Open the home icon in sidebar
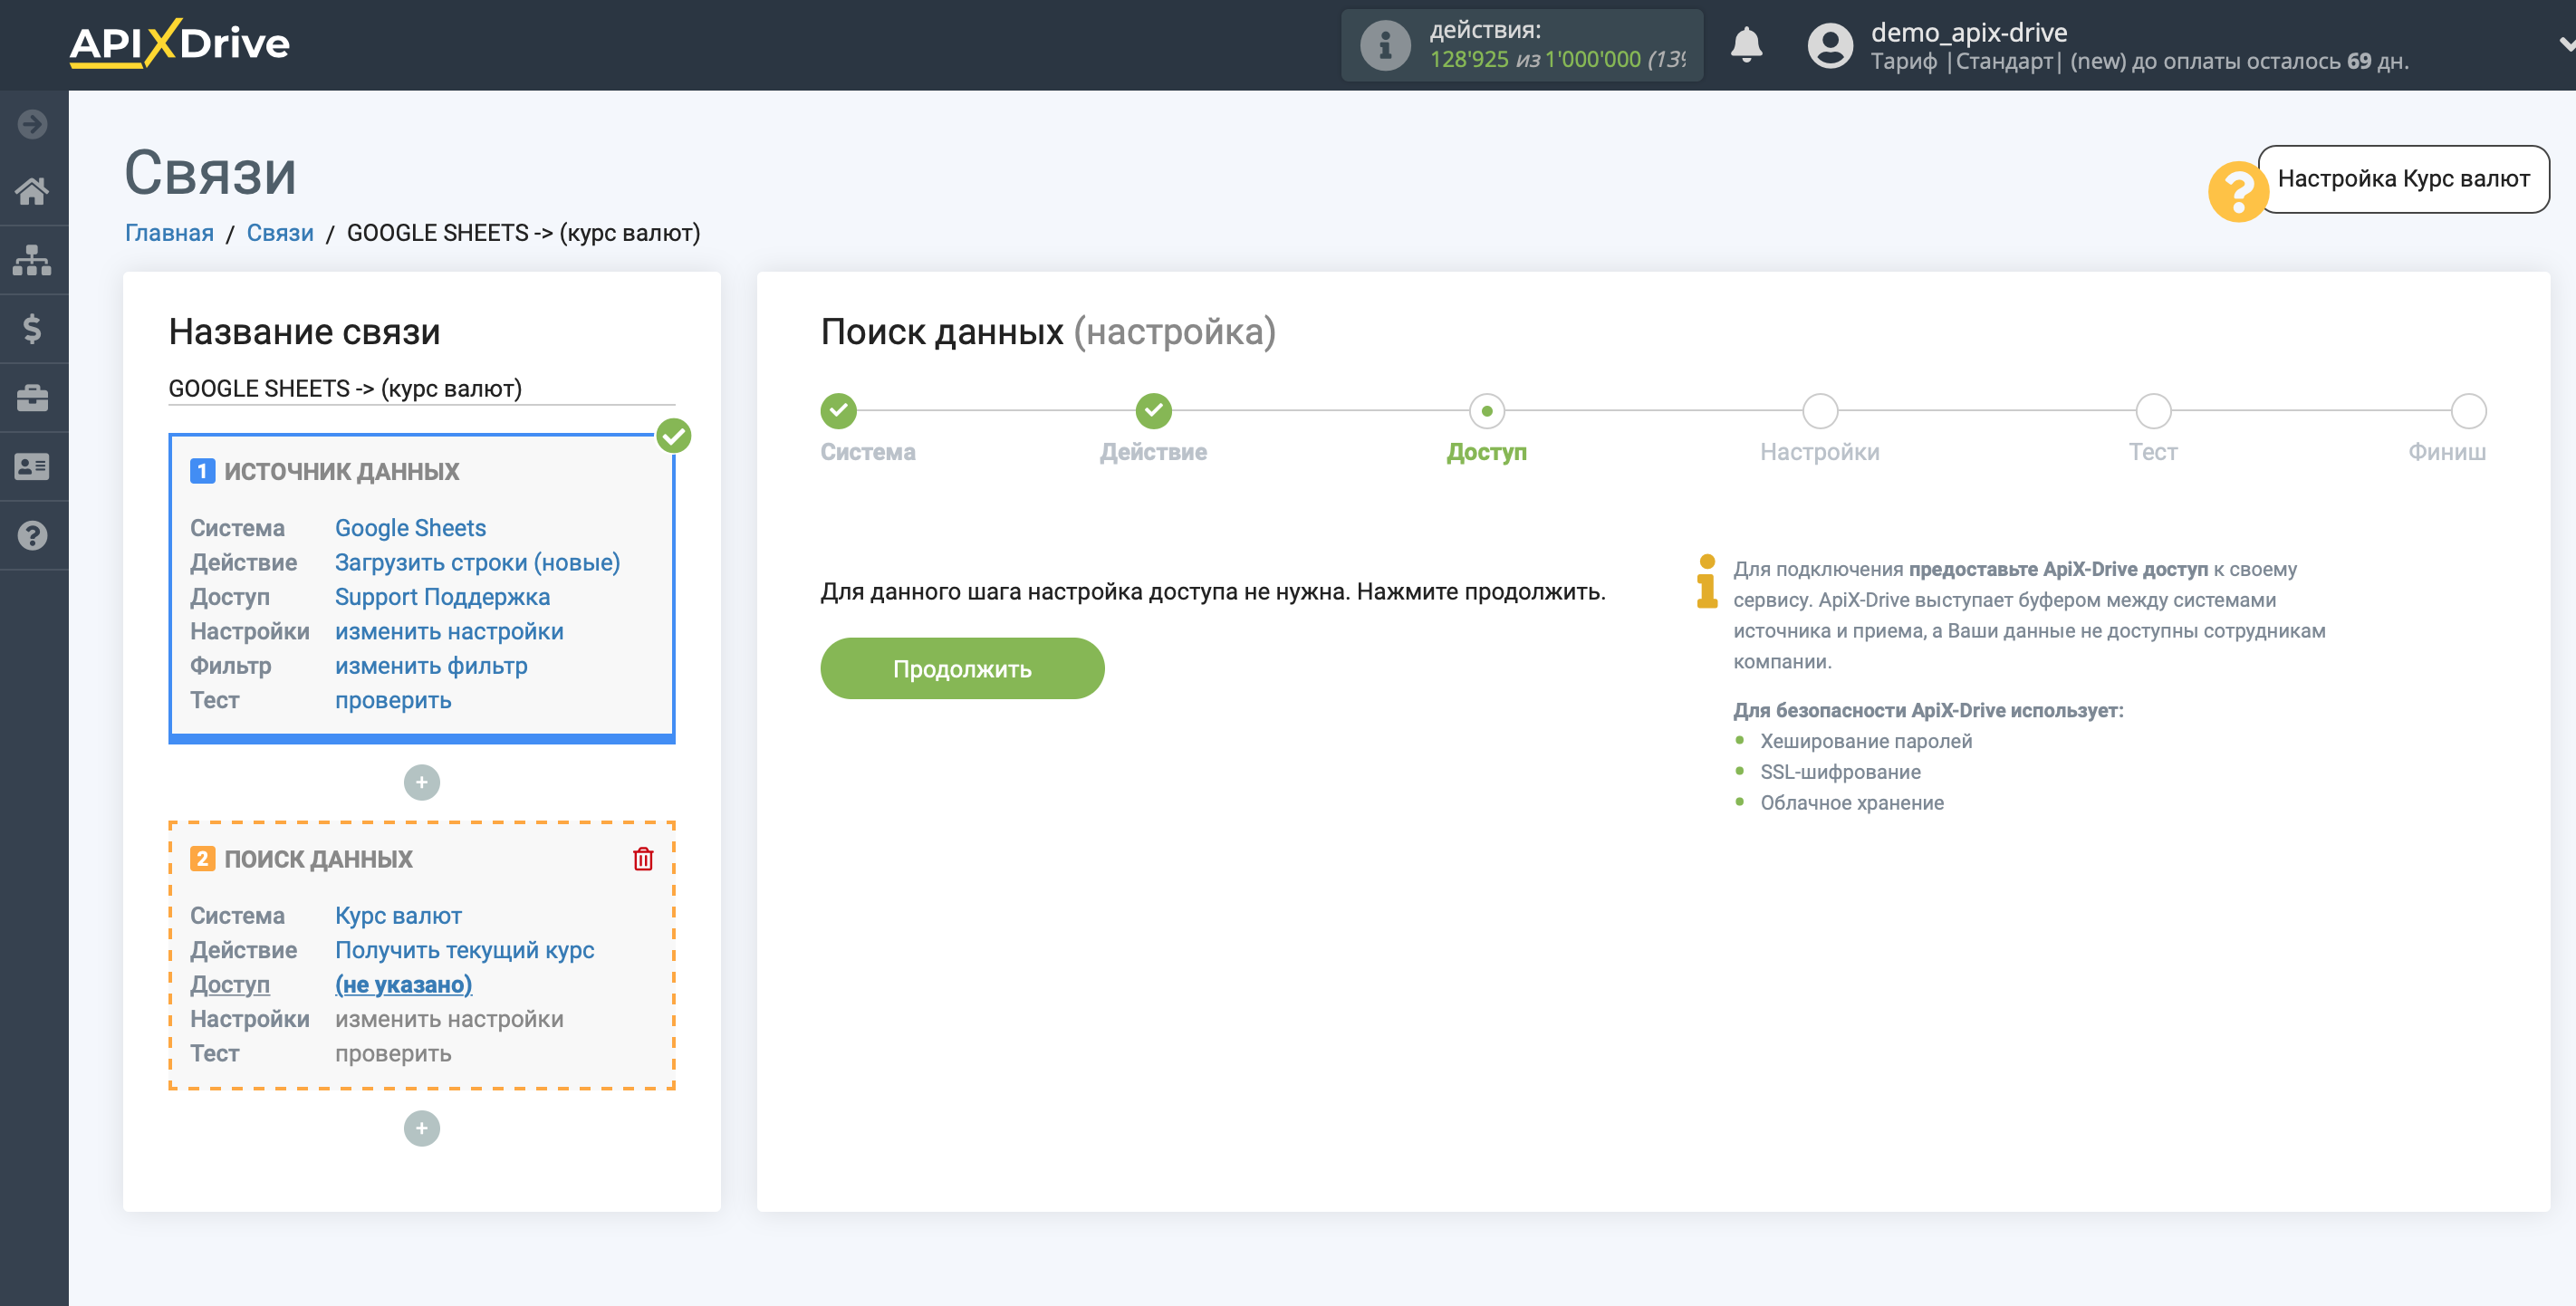This screenshot has height=1306, width=2576. [33, 191]
